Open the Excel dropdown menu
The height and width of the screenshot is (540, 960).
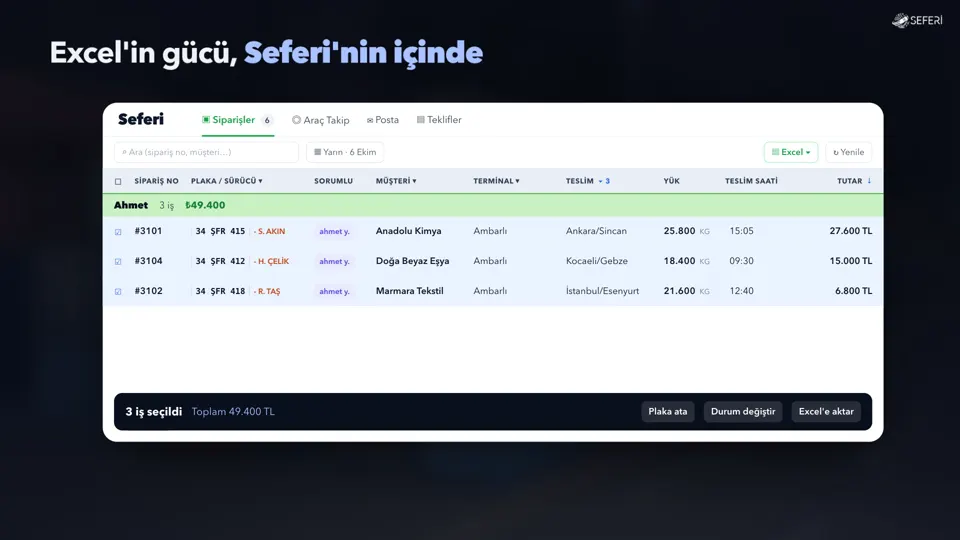pyautogui.click(x=790, y=152)
